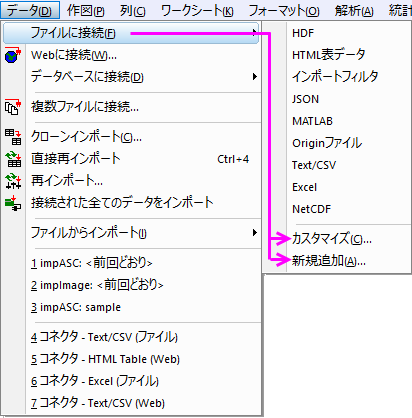Choose Webに接続(W)... menu item
Image resolution: width=412 pixels, height=418 pixels.
tap(131, 55)
